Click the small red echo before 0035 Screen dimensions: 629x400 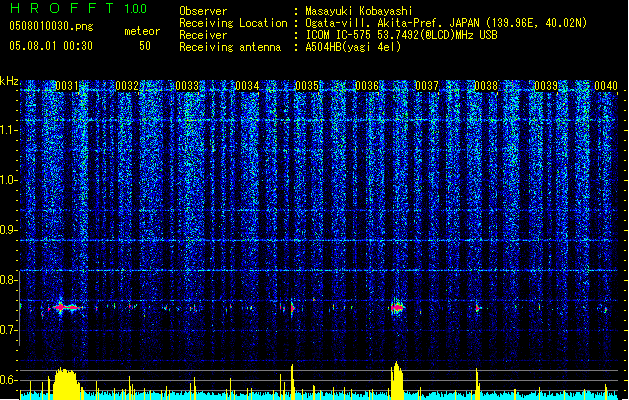[x=292, y=308]
